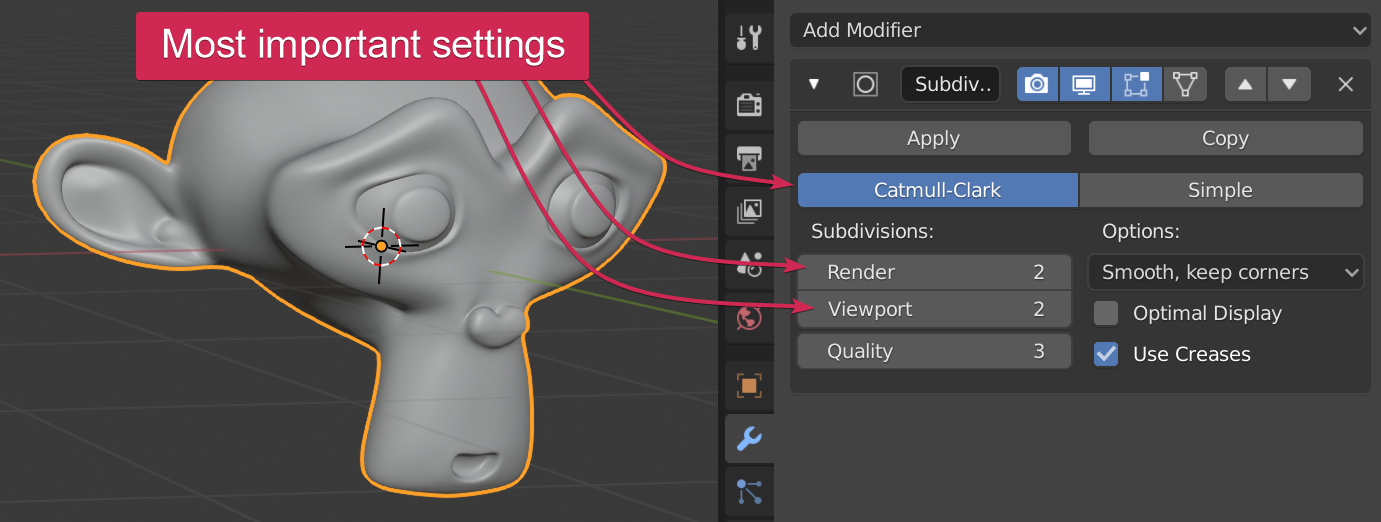The image size is (1381, 522).
Task: Toggle modifier display in render (camera icon)
Action: point(1037,84)
